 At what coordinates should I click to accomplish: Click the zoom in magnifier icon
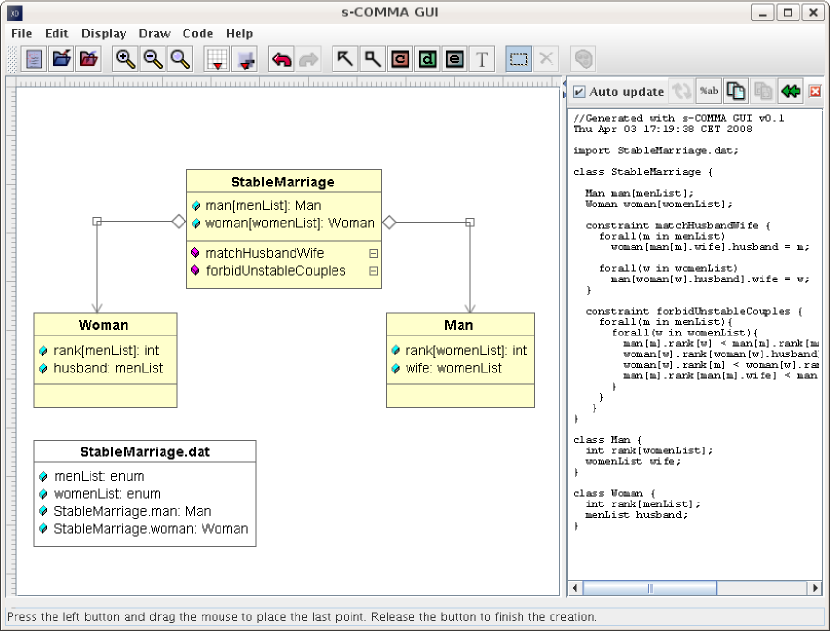point(125,59)
